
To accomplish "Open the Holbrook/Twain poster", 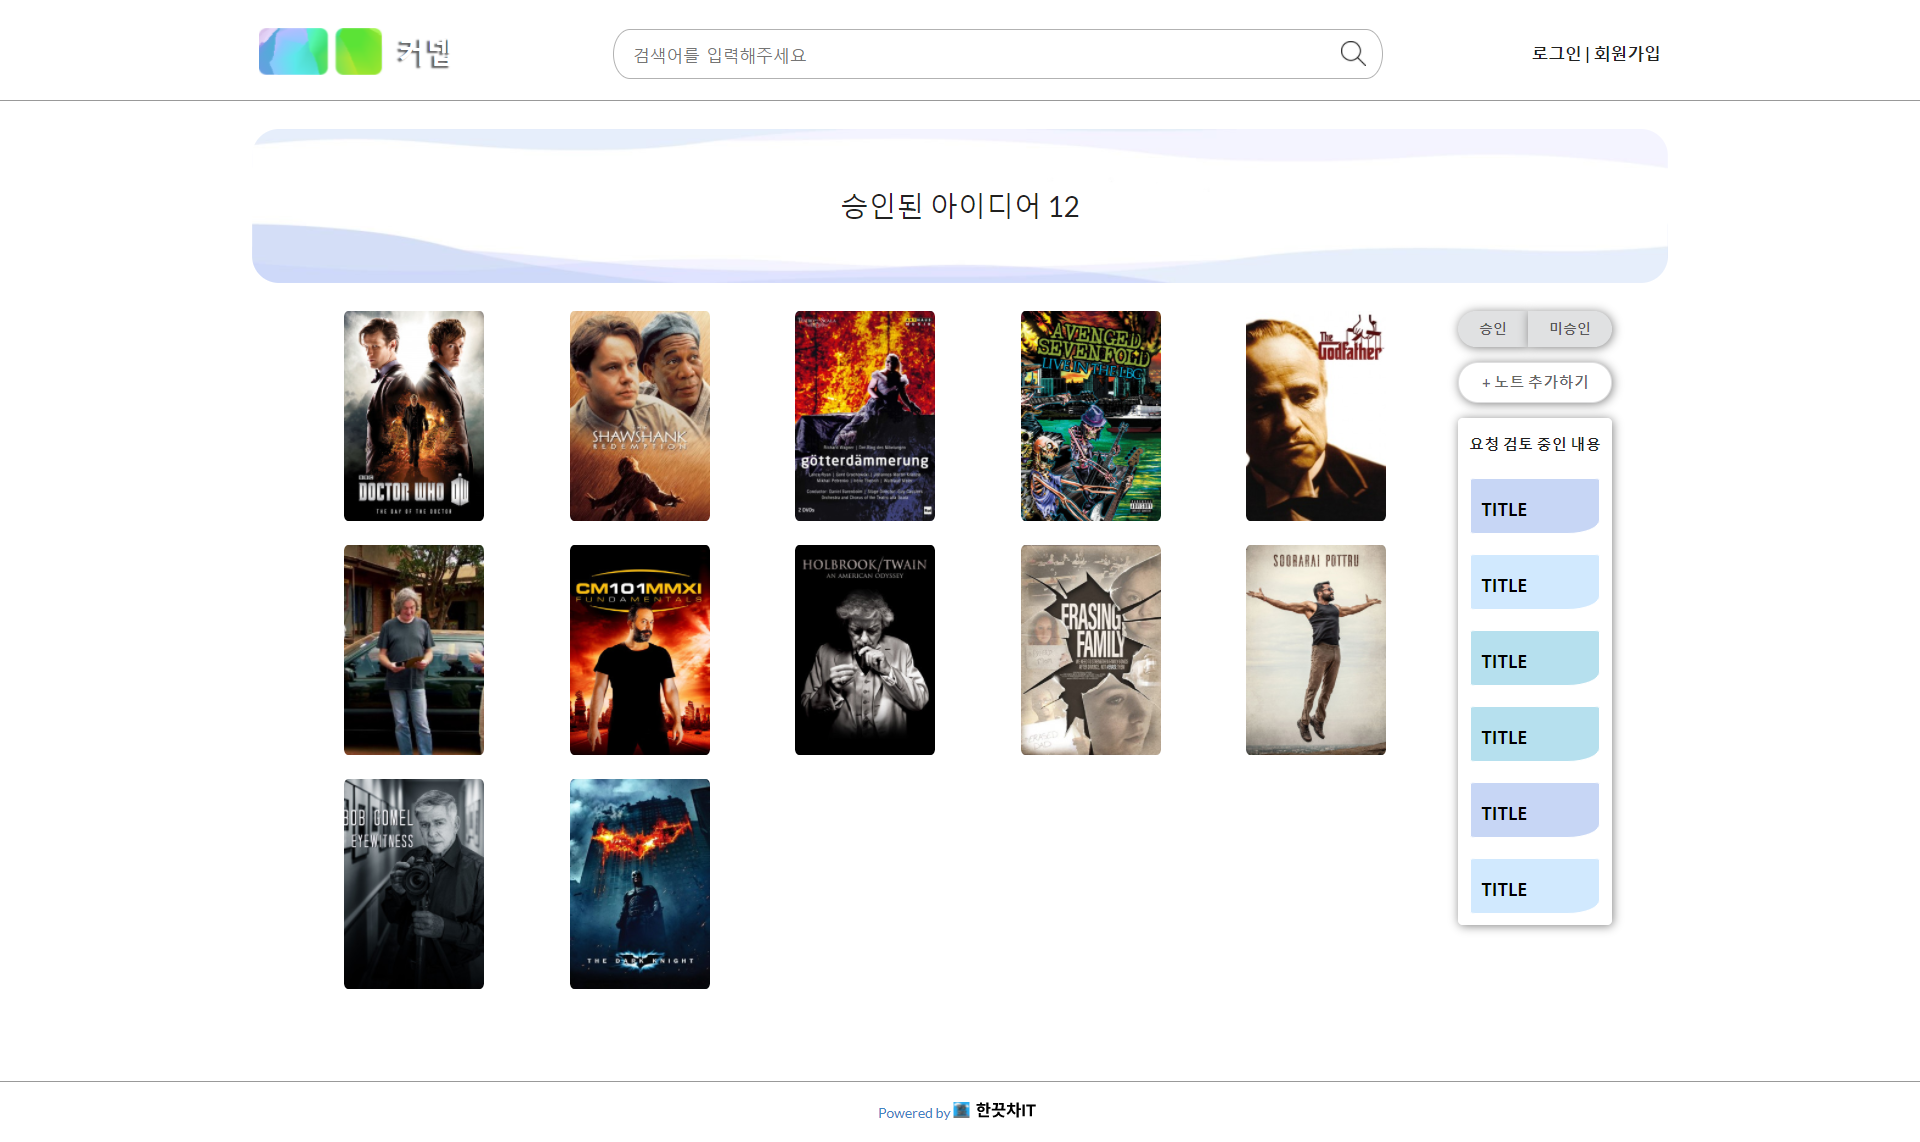I will pos(865,650).
